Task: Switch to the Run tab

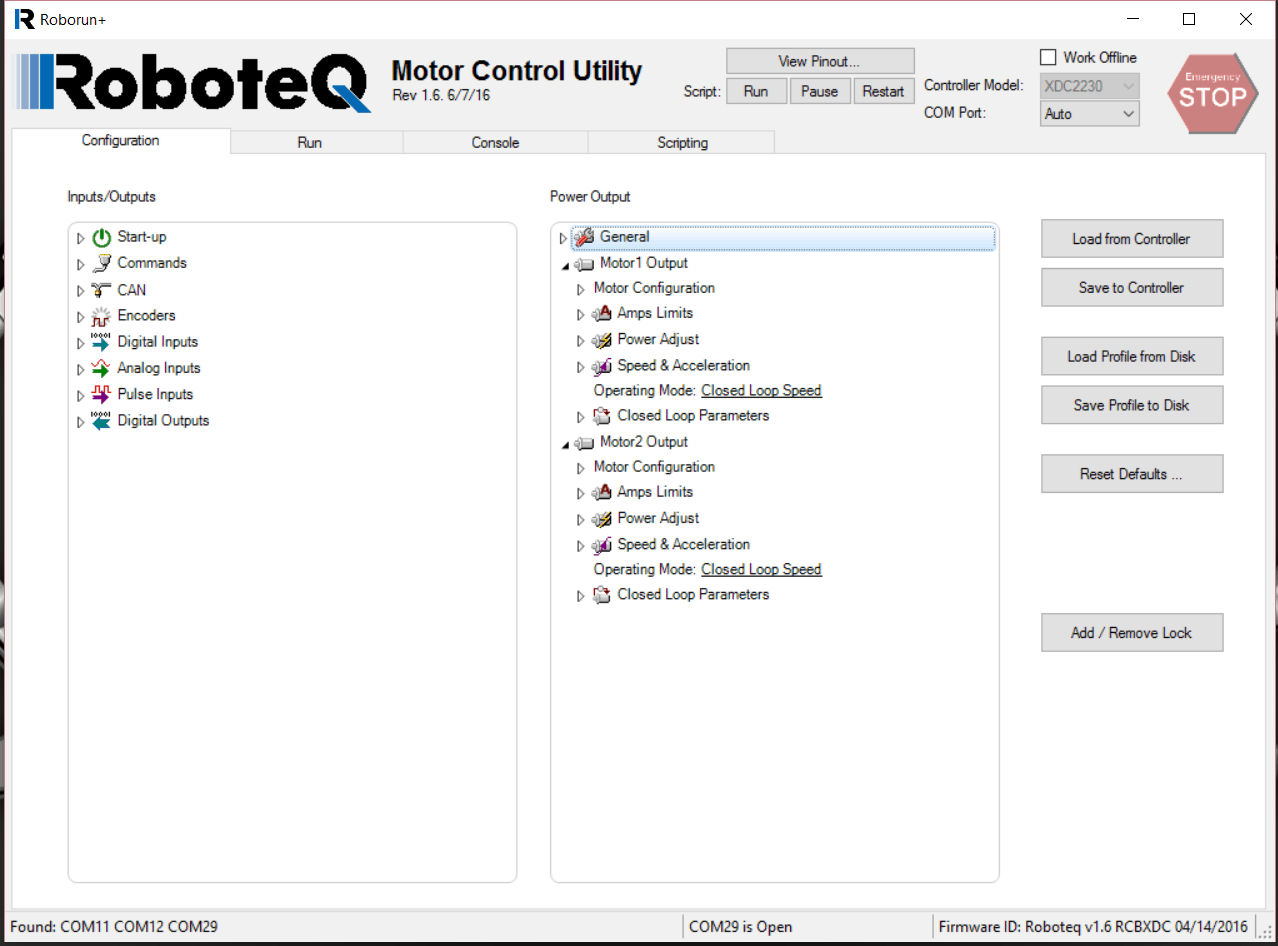Action: [x=310, y=143]
